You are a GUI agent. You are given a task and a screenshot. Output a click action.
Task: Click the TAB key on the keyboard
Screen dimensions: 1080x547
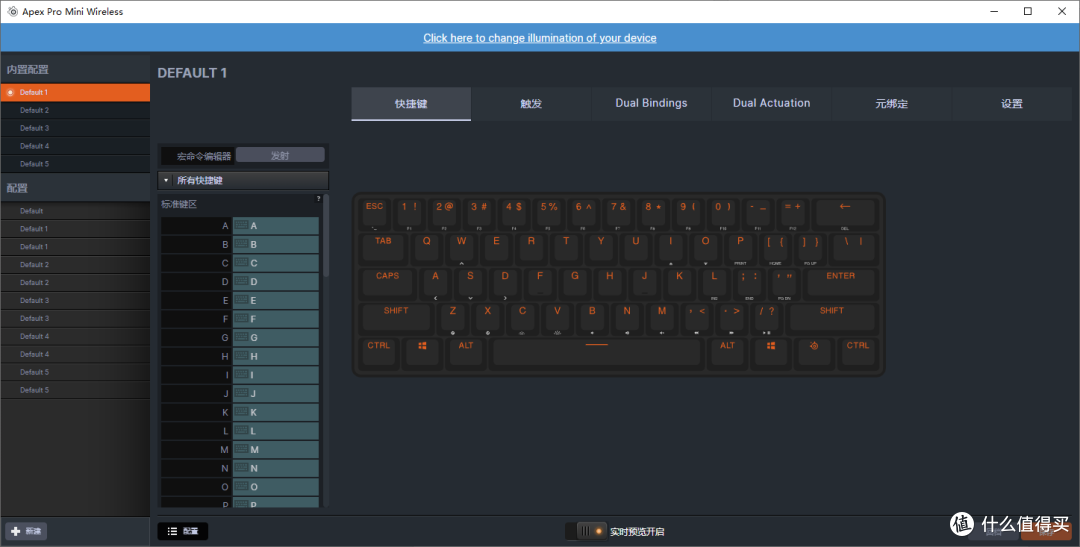(383, 247)
